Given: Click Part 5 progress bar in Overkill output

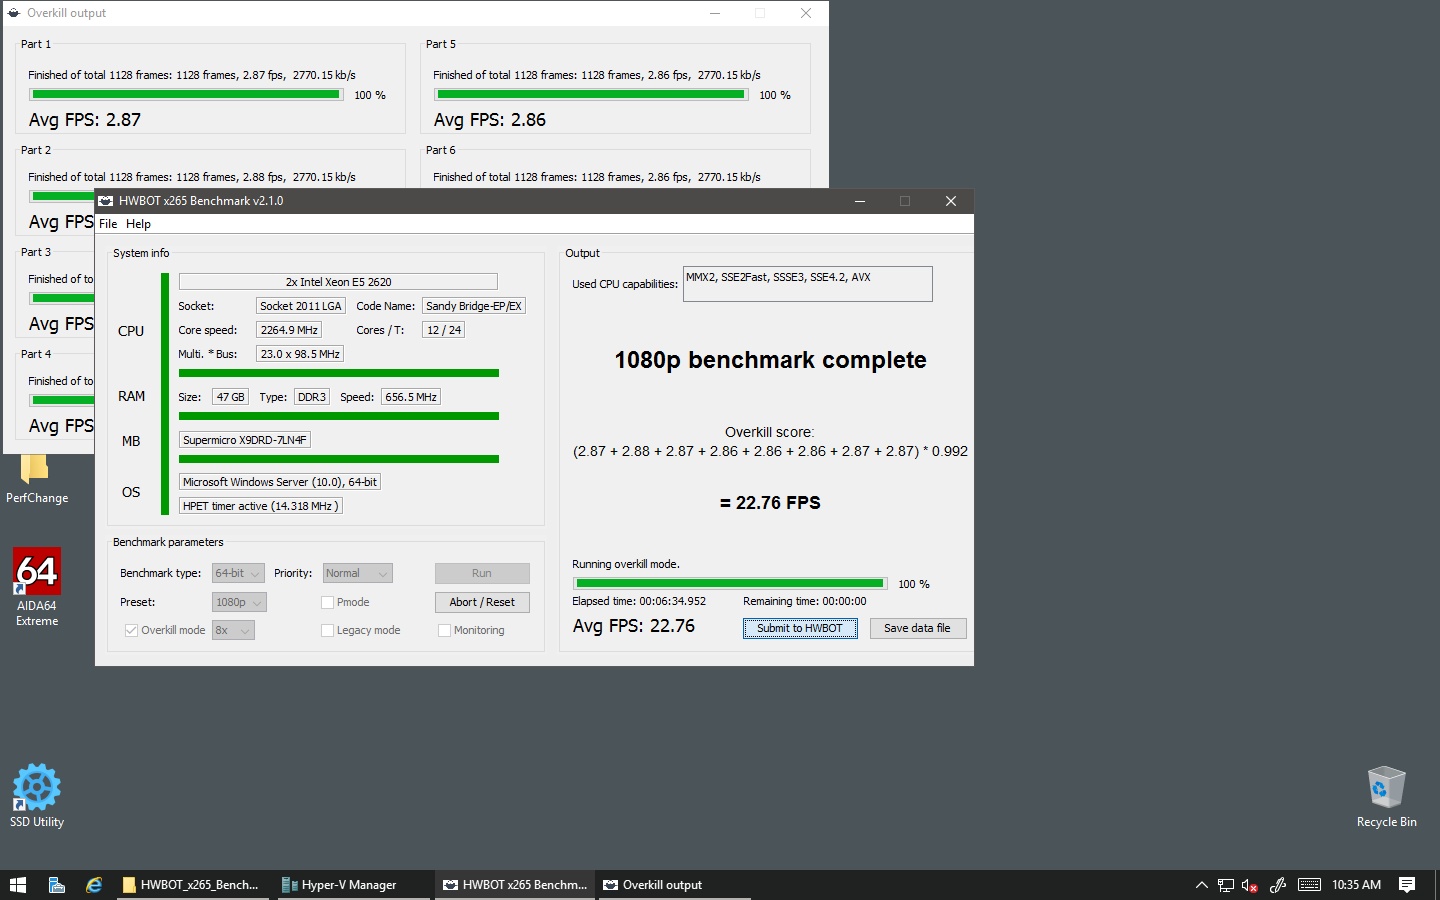Looking at the screenshot, I should (591, 95).
